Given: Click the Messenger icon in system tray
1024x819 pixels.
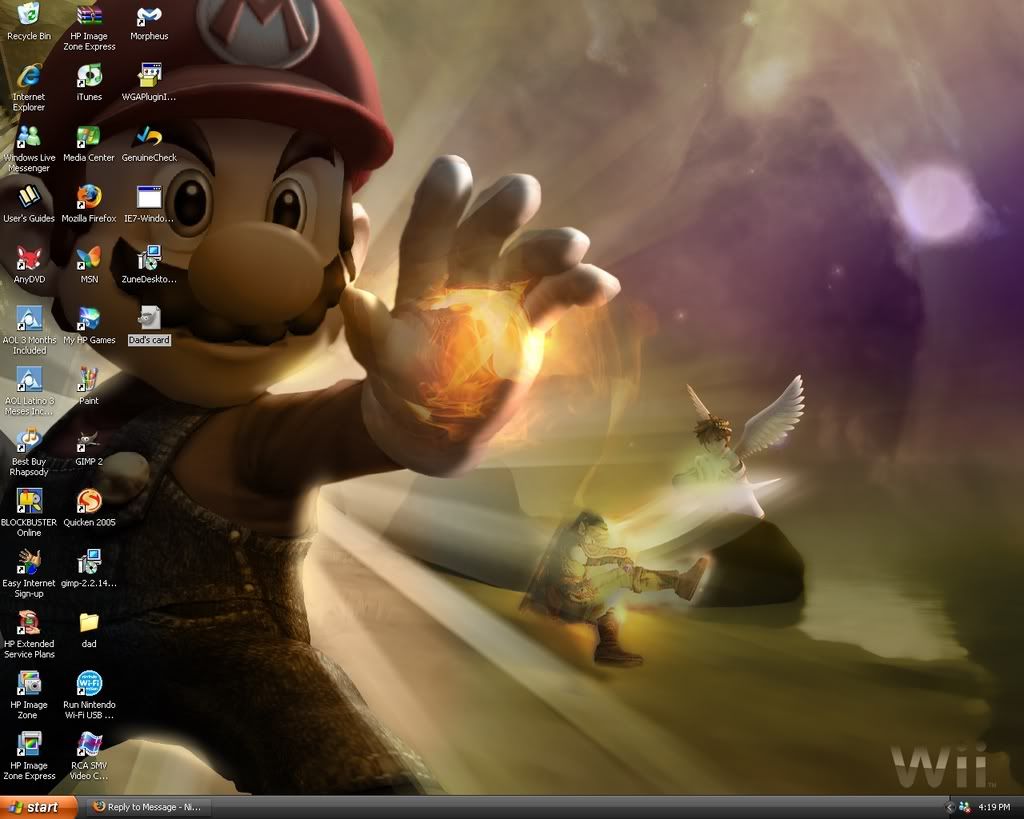Looking at the screenshot, I should 965,808.
